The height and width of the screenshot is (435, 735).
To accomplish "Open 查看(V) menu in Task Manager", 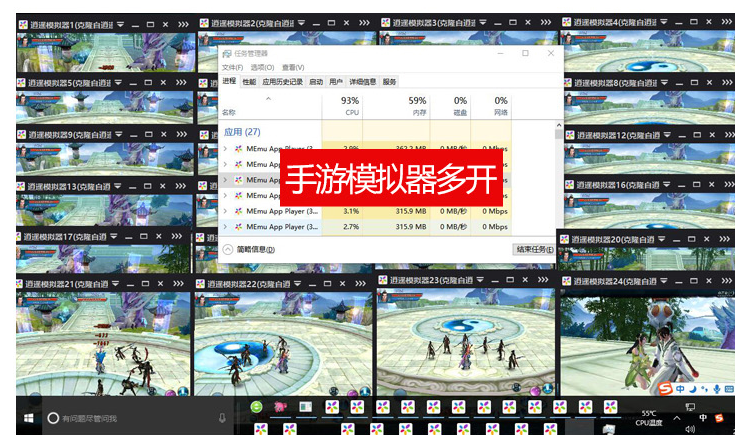I will tap(293, 68).
